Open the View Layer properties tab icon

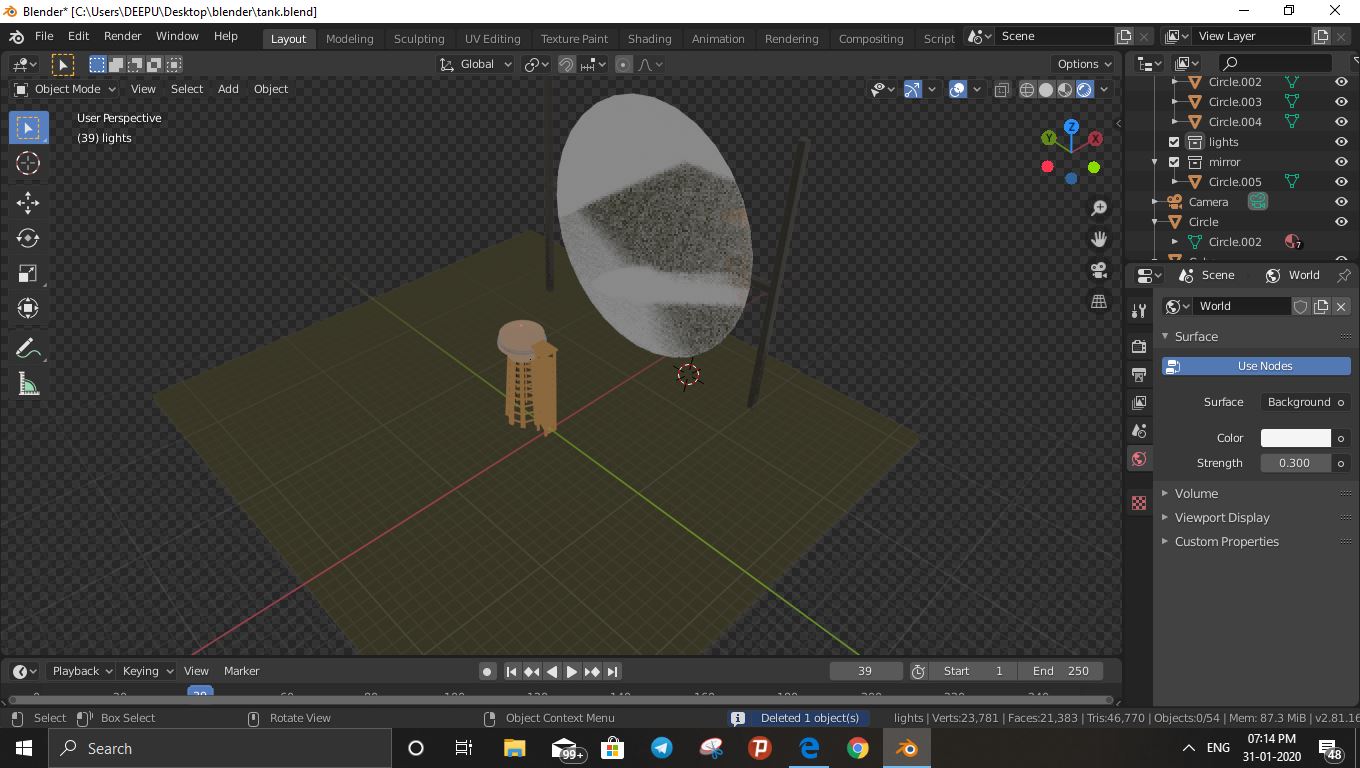[x=1139, y=402]
